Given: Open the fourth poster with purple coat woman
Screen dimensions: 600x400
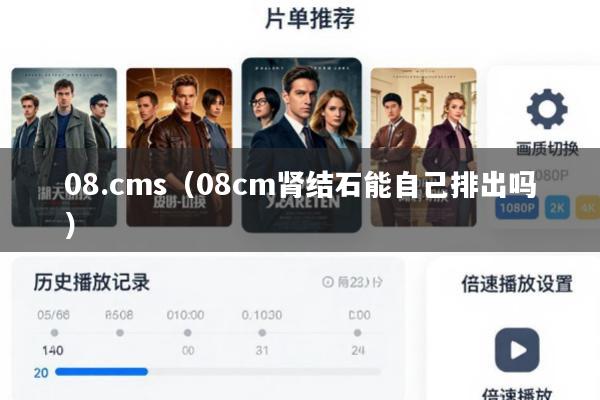Looking at the screenshot, I should [x=424, y=147].
